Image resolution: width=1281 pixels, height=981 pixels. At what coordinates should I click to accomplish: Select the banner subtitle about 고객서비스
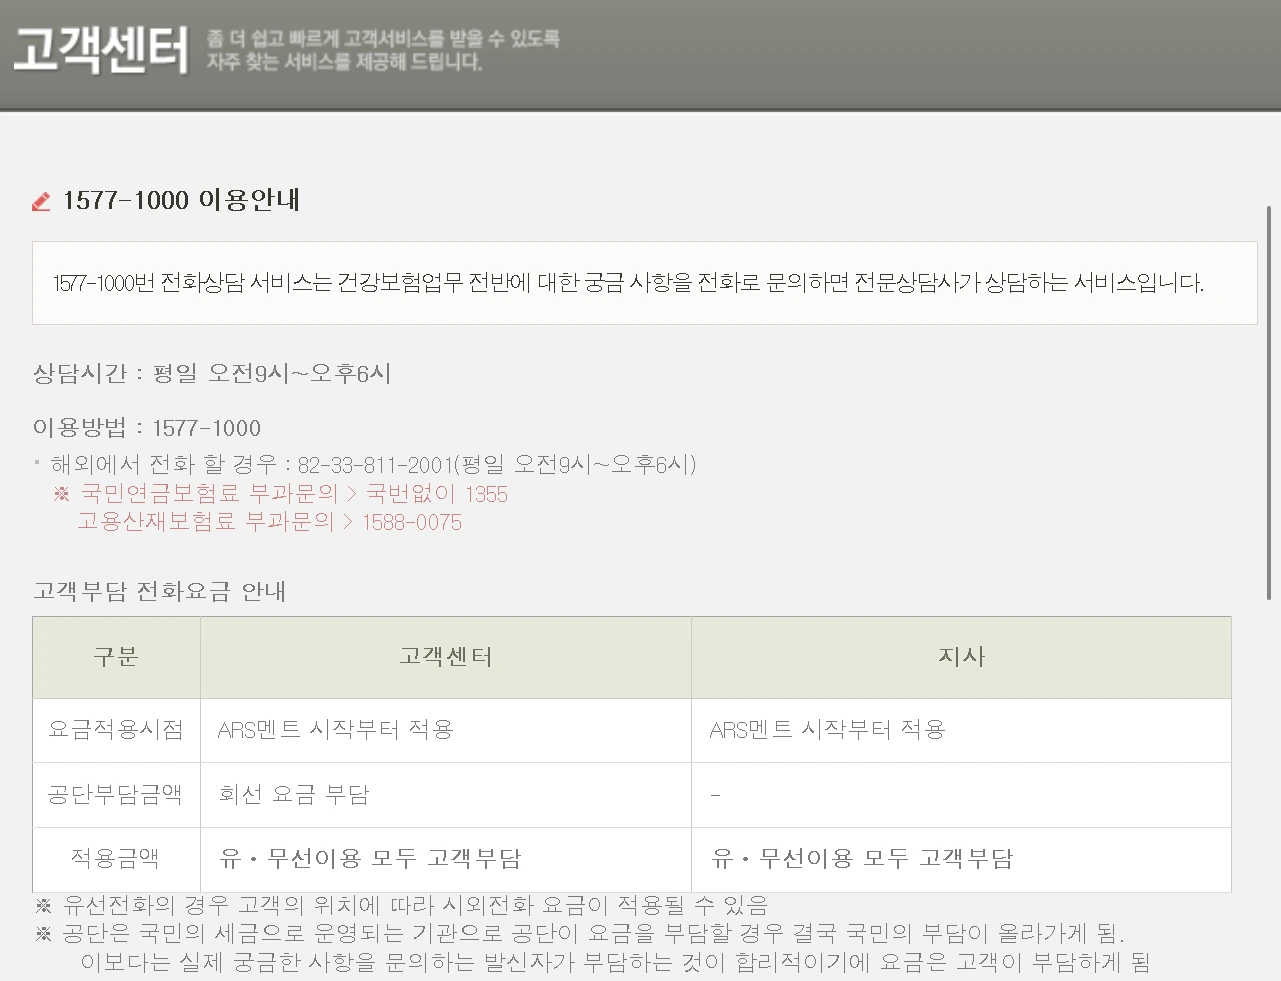click(x=382, y=50)
